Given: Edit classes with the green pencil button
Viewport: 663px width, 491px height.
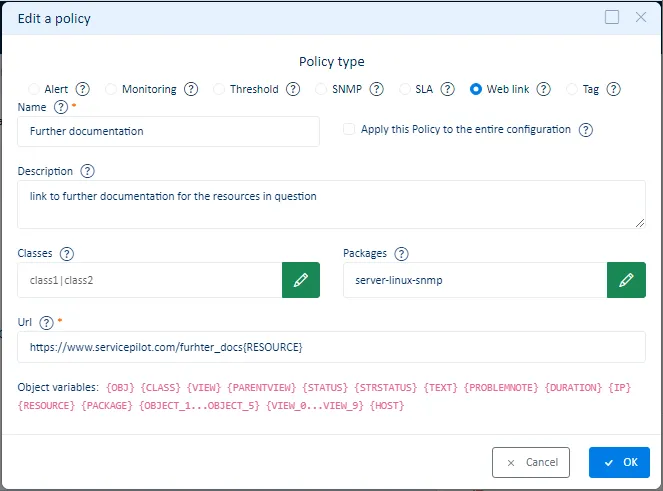Looking at the screenshot, I should 301,280.
